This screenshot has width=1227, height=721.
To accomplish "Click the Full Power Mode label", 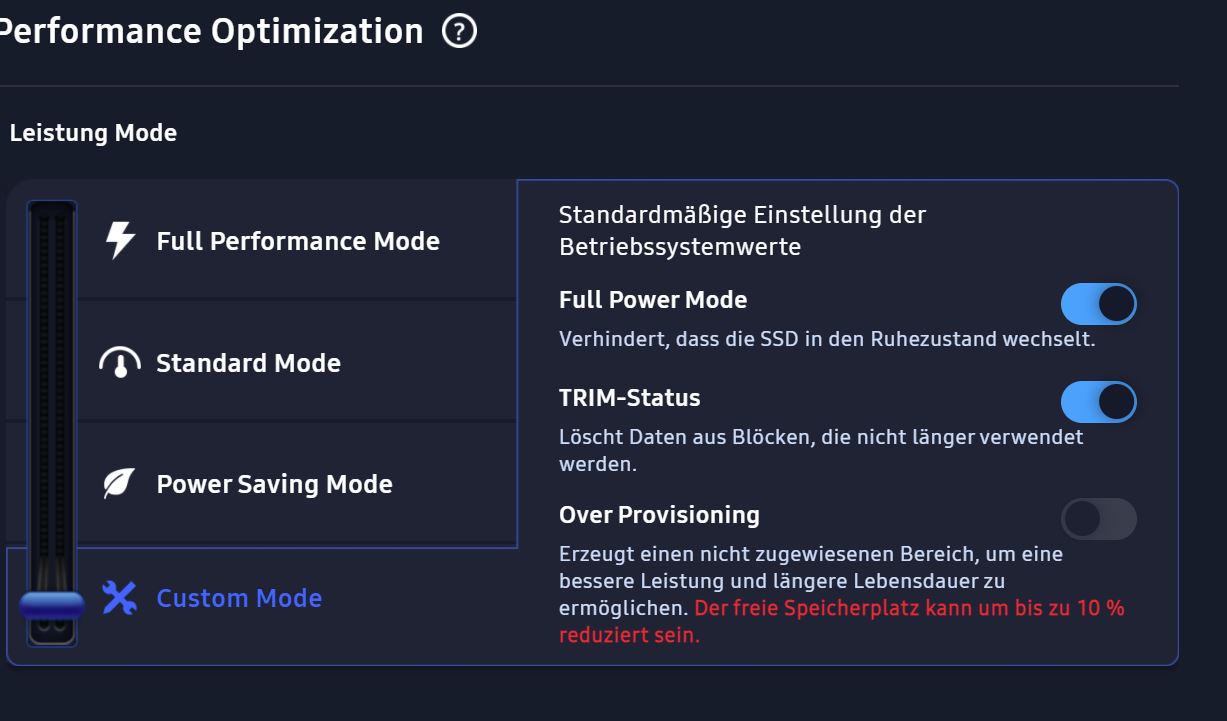I will tap(652, 299).
